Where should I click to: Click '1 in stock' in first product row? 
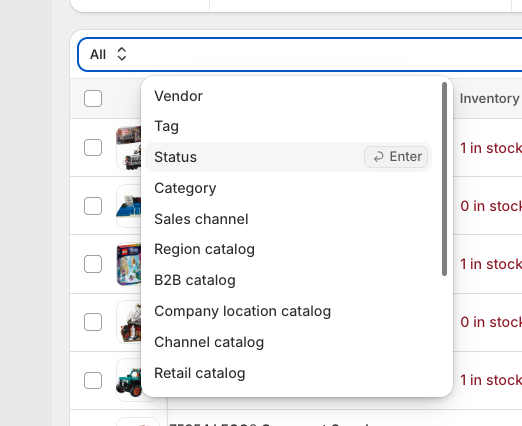[491, 148]
